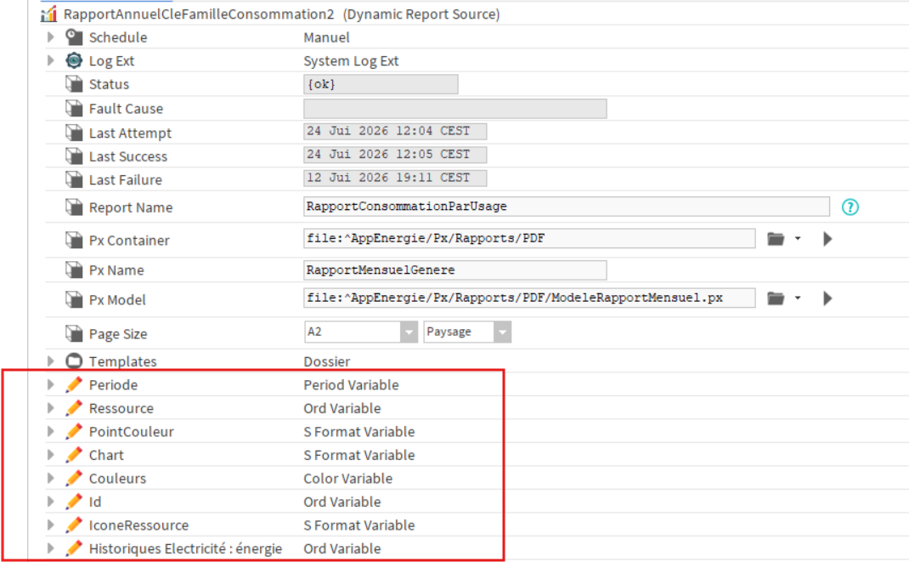This screenshot has width=909, height=562.
Task: Expand the Ressource variable
Action: [x=50, y=408]
